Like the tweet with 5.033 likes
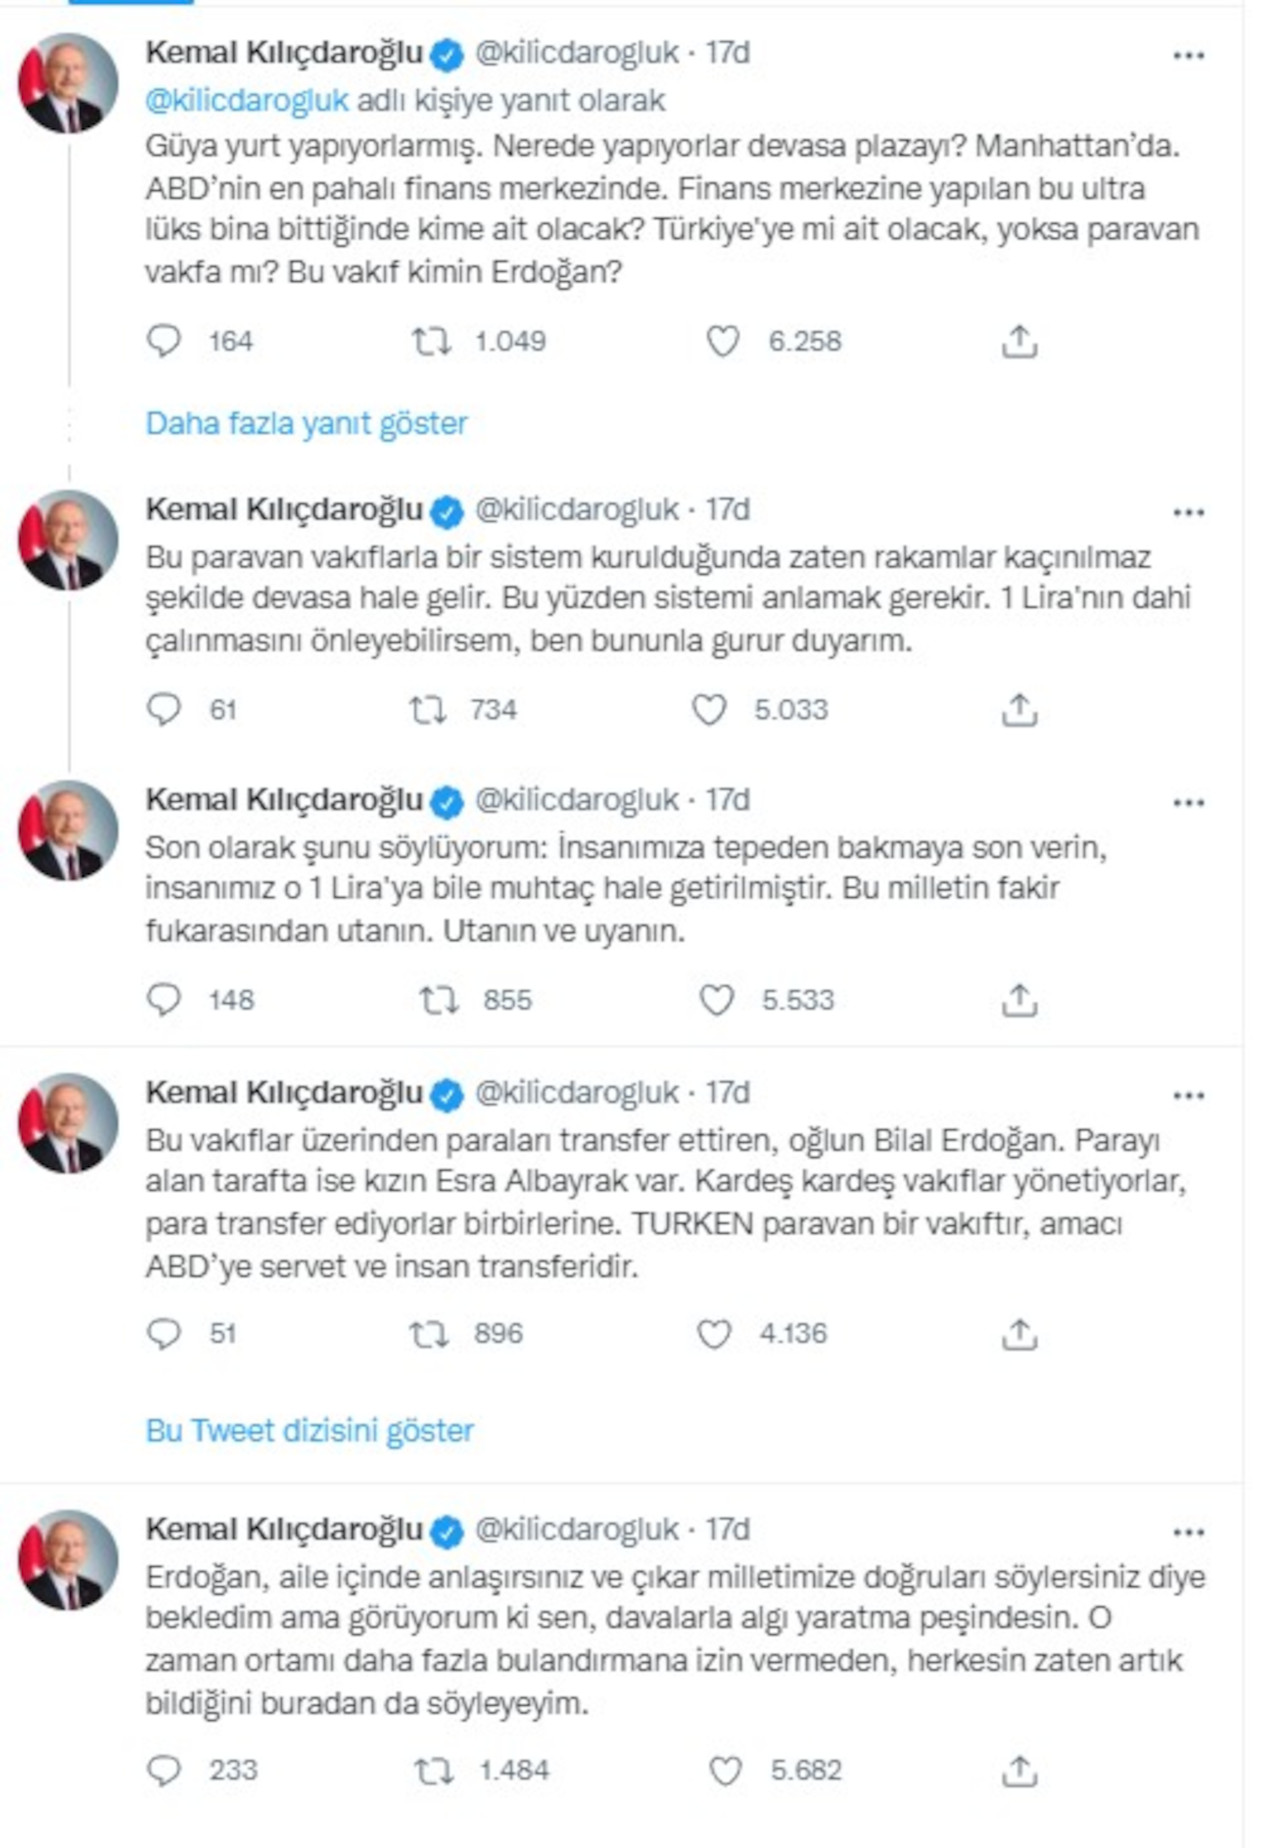 709,709
